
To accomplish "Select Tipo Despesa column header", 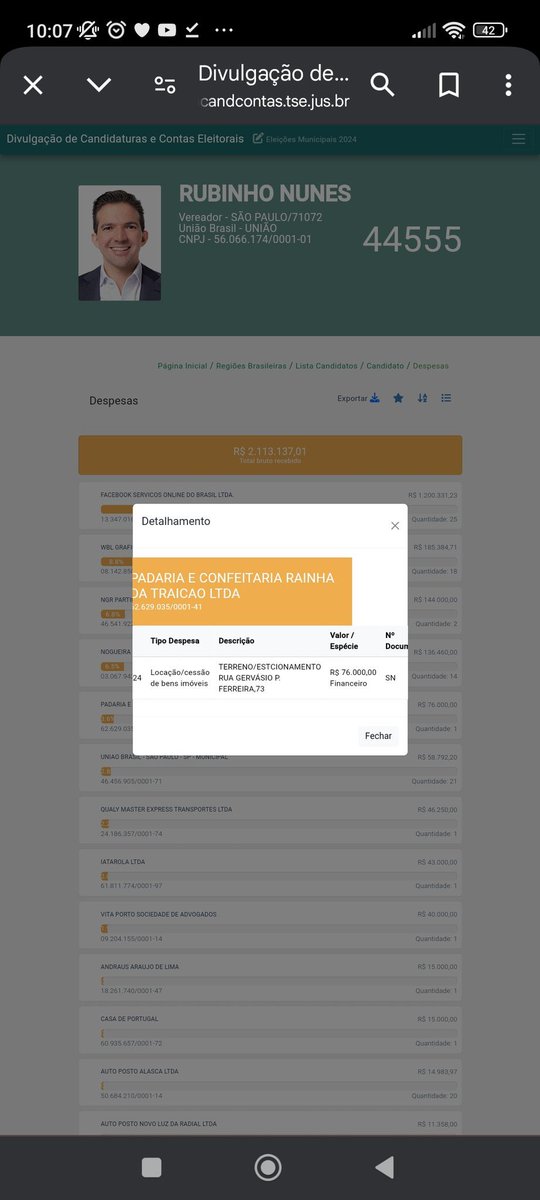I will (x=175, y=640).
